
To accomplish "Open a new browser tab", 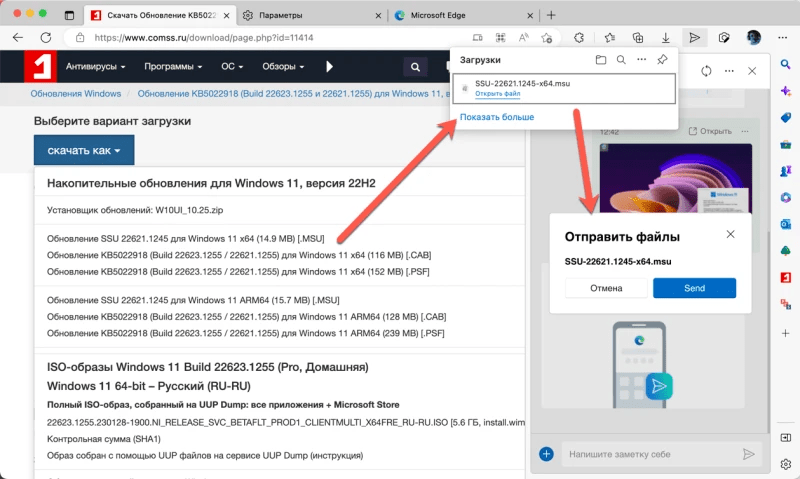I will (x=551, y=15).
